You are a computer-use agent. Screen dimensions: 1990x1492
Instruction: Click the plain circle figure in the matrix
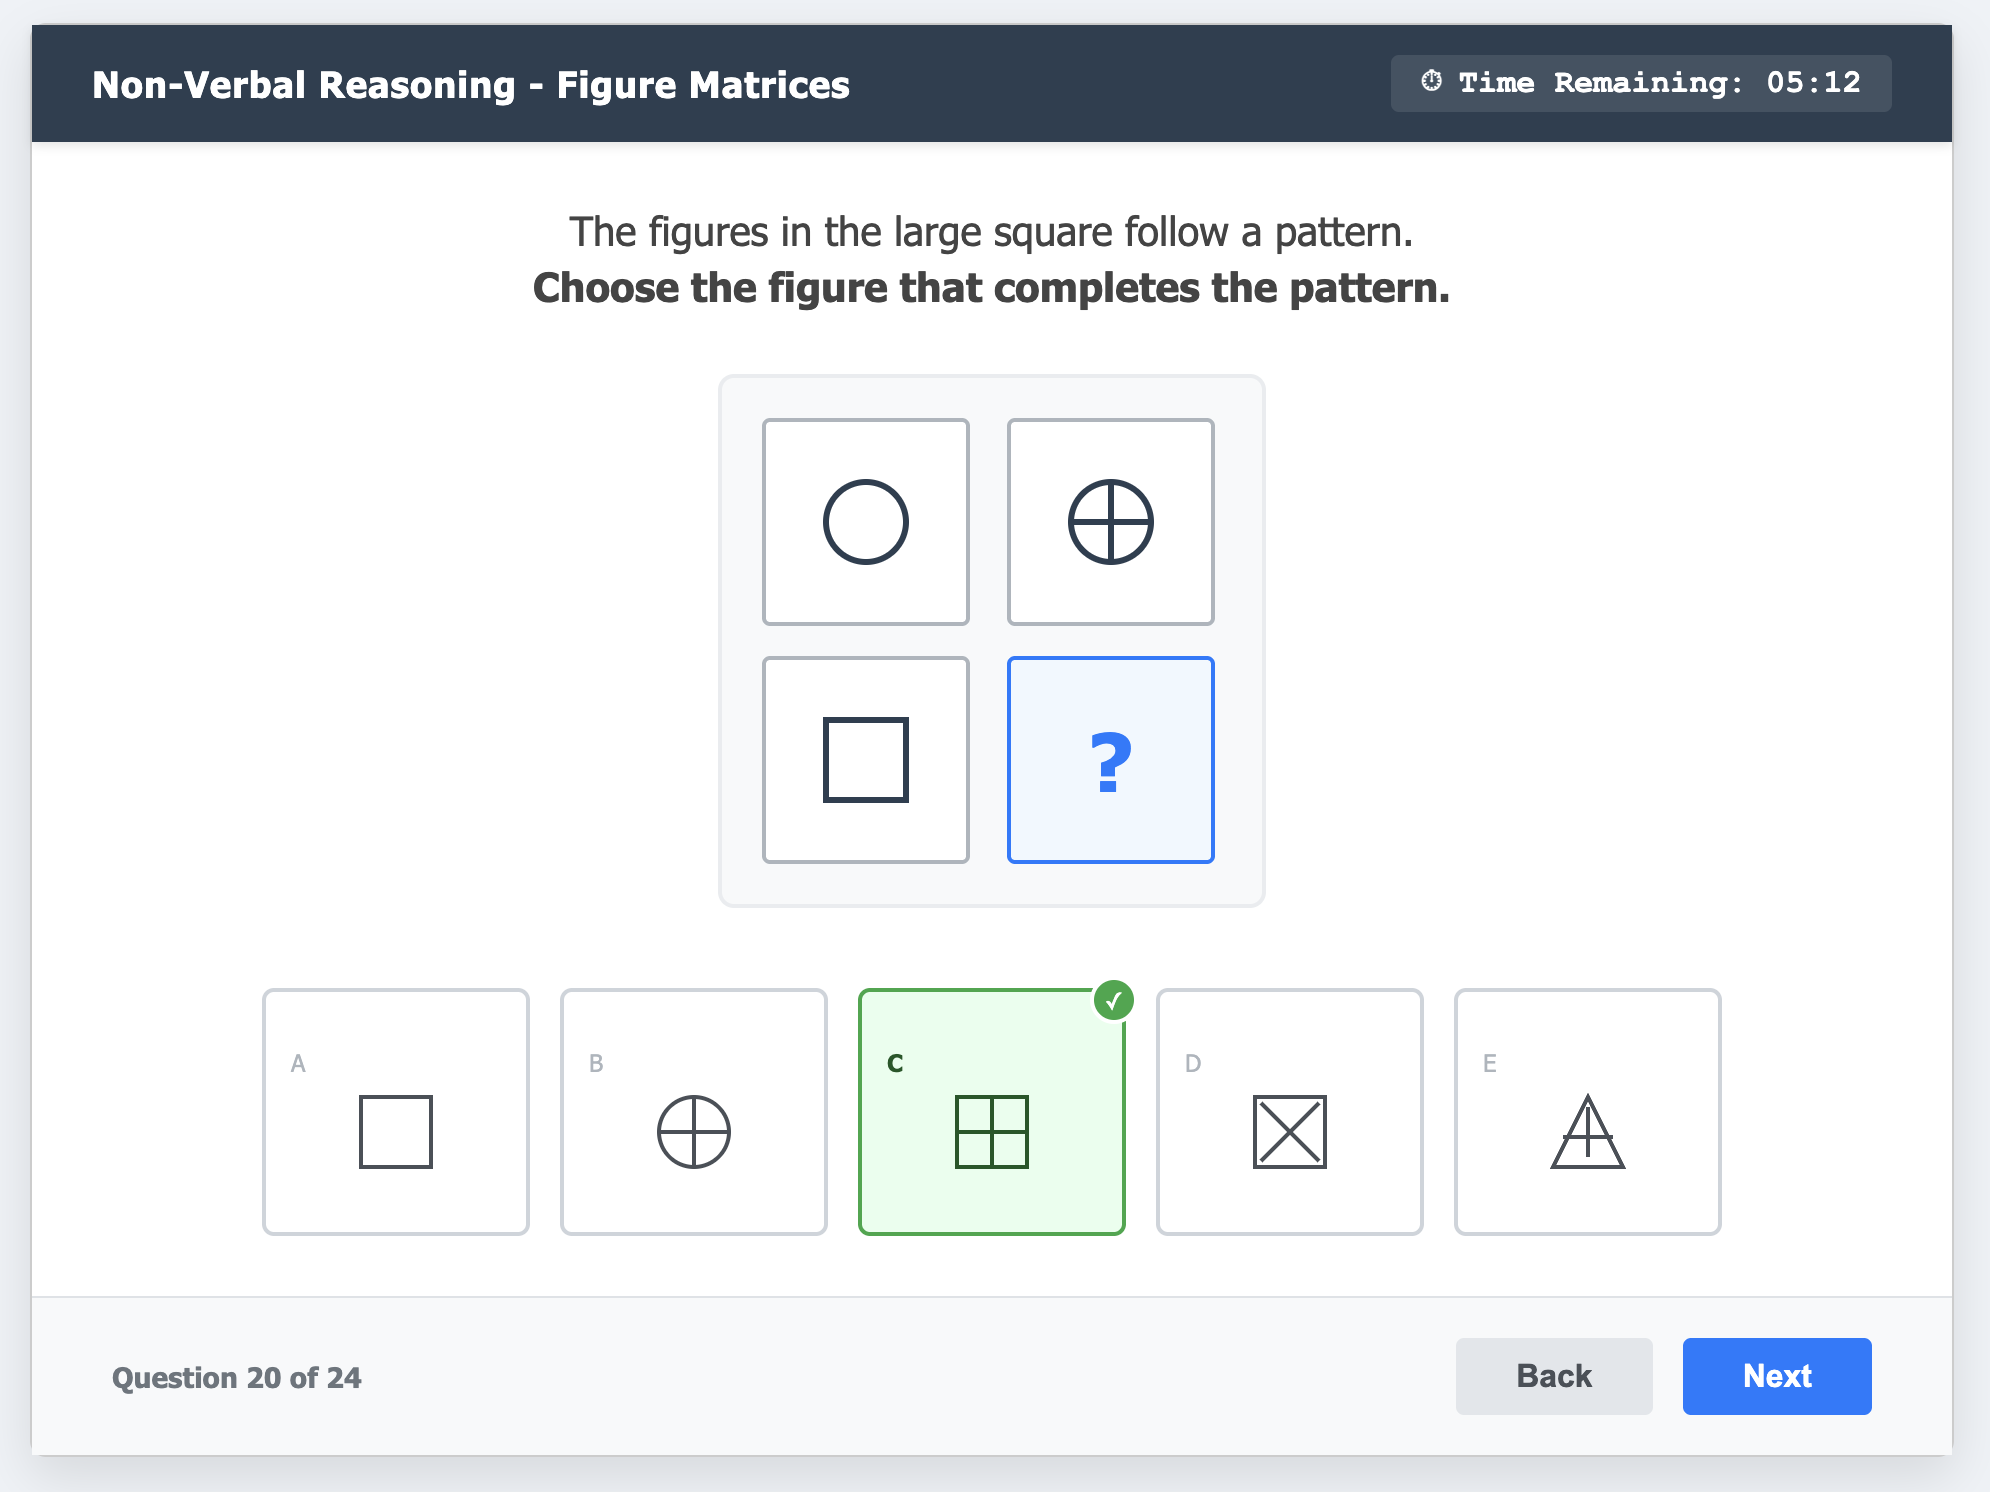tap(866, 522)
